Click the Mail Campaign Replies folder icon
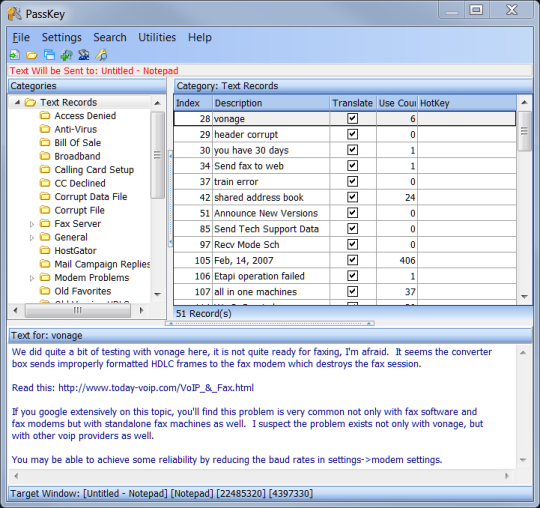Viewport: 540px width, 508px height. tap(45, 263)
